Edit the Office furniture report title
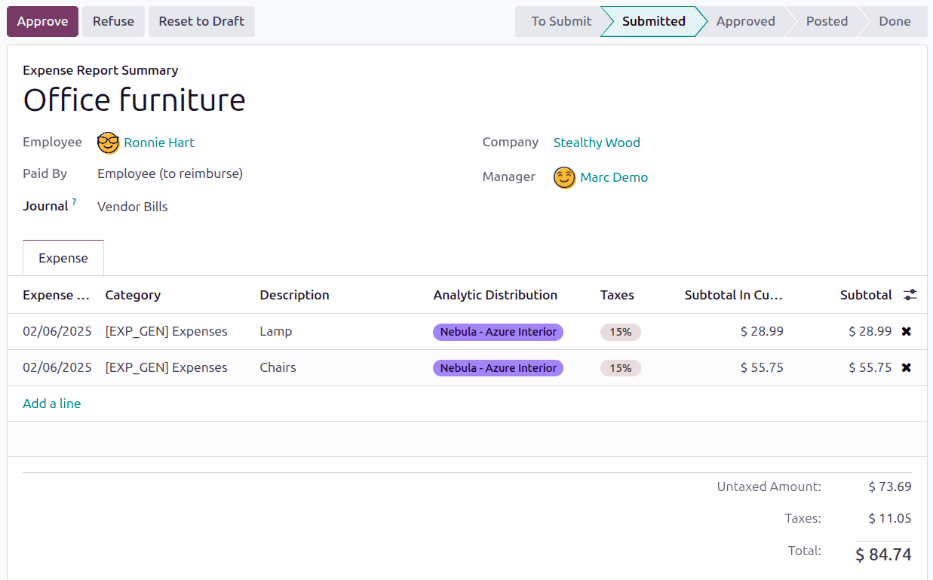 tap(135, 100)
